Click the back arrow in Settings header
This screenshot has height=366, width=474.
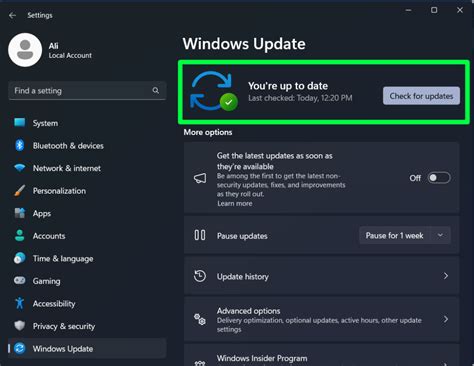[x=13, y=15]
